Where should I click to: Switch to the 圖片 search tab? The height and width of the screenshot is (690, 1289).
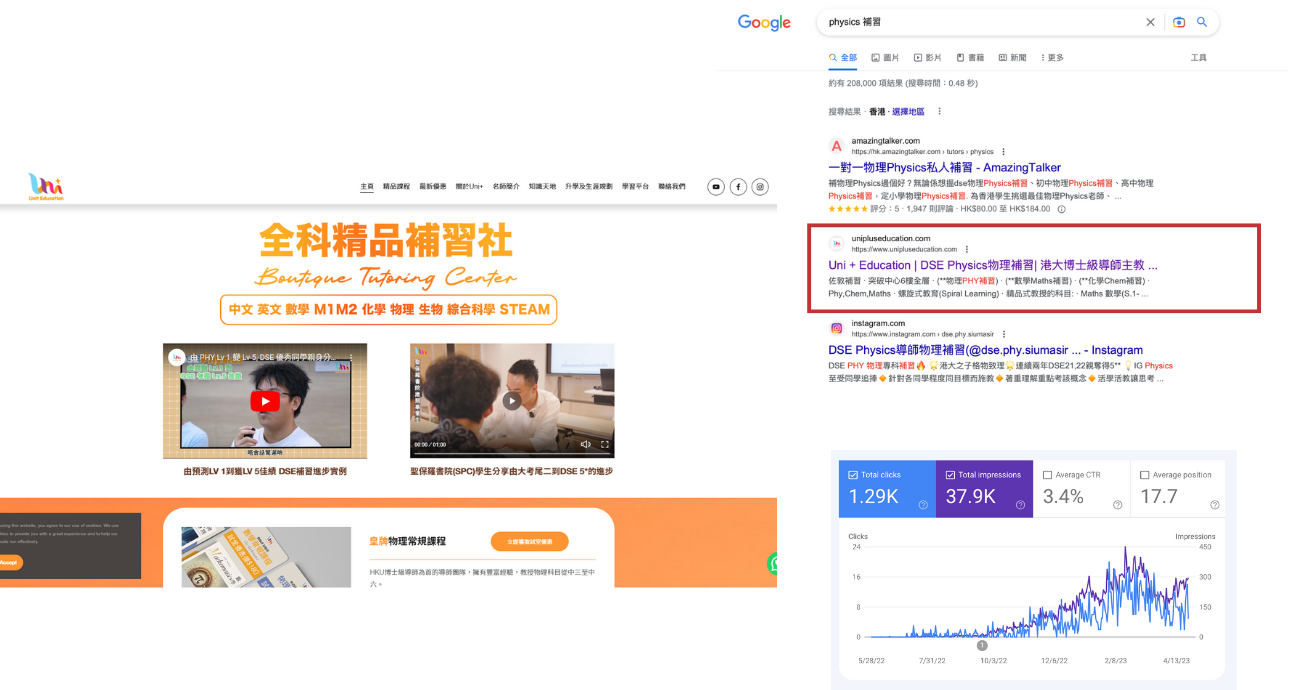[x=885, y=58]
